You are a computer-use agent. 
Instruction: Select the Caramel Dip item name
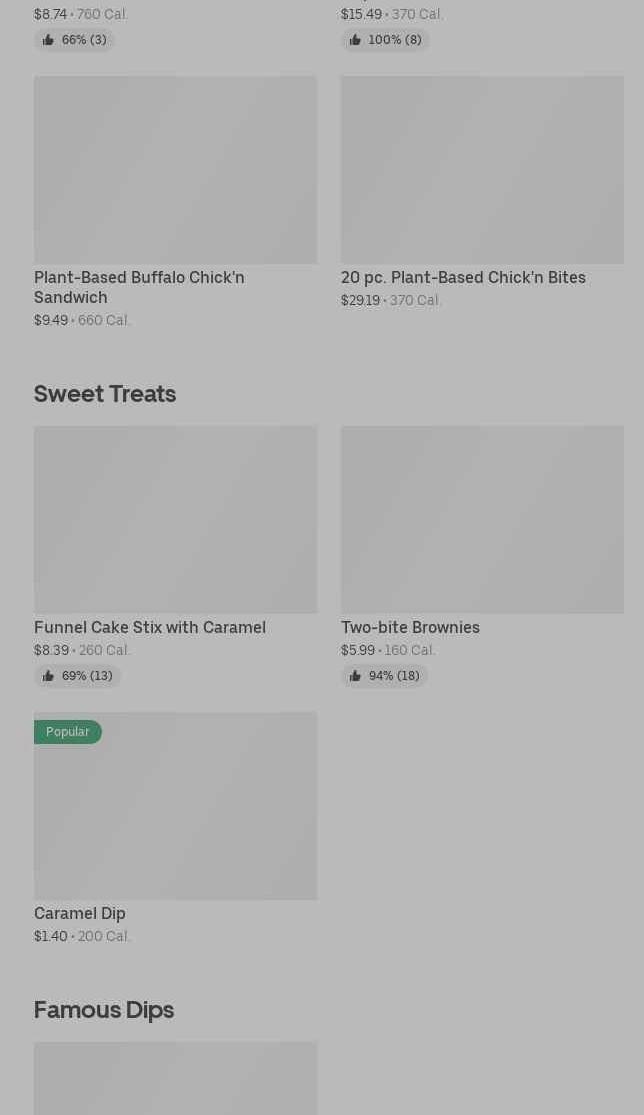coord(80,913)
